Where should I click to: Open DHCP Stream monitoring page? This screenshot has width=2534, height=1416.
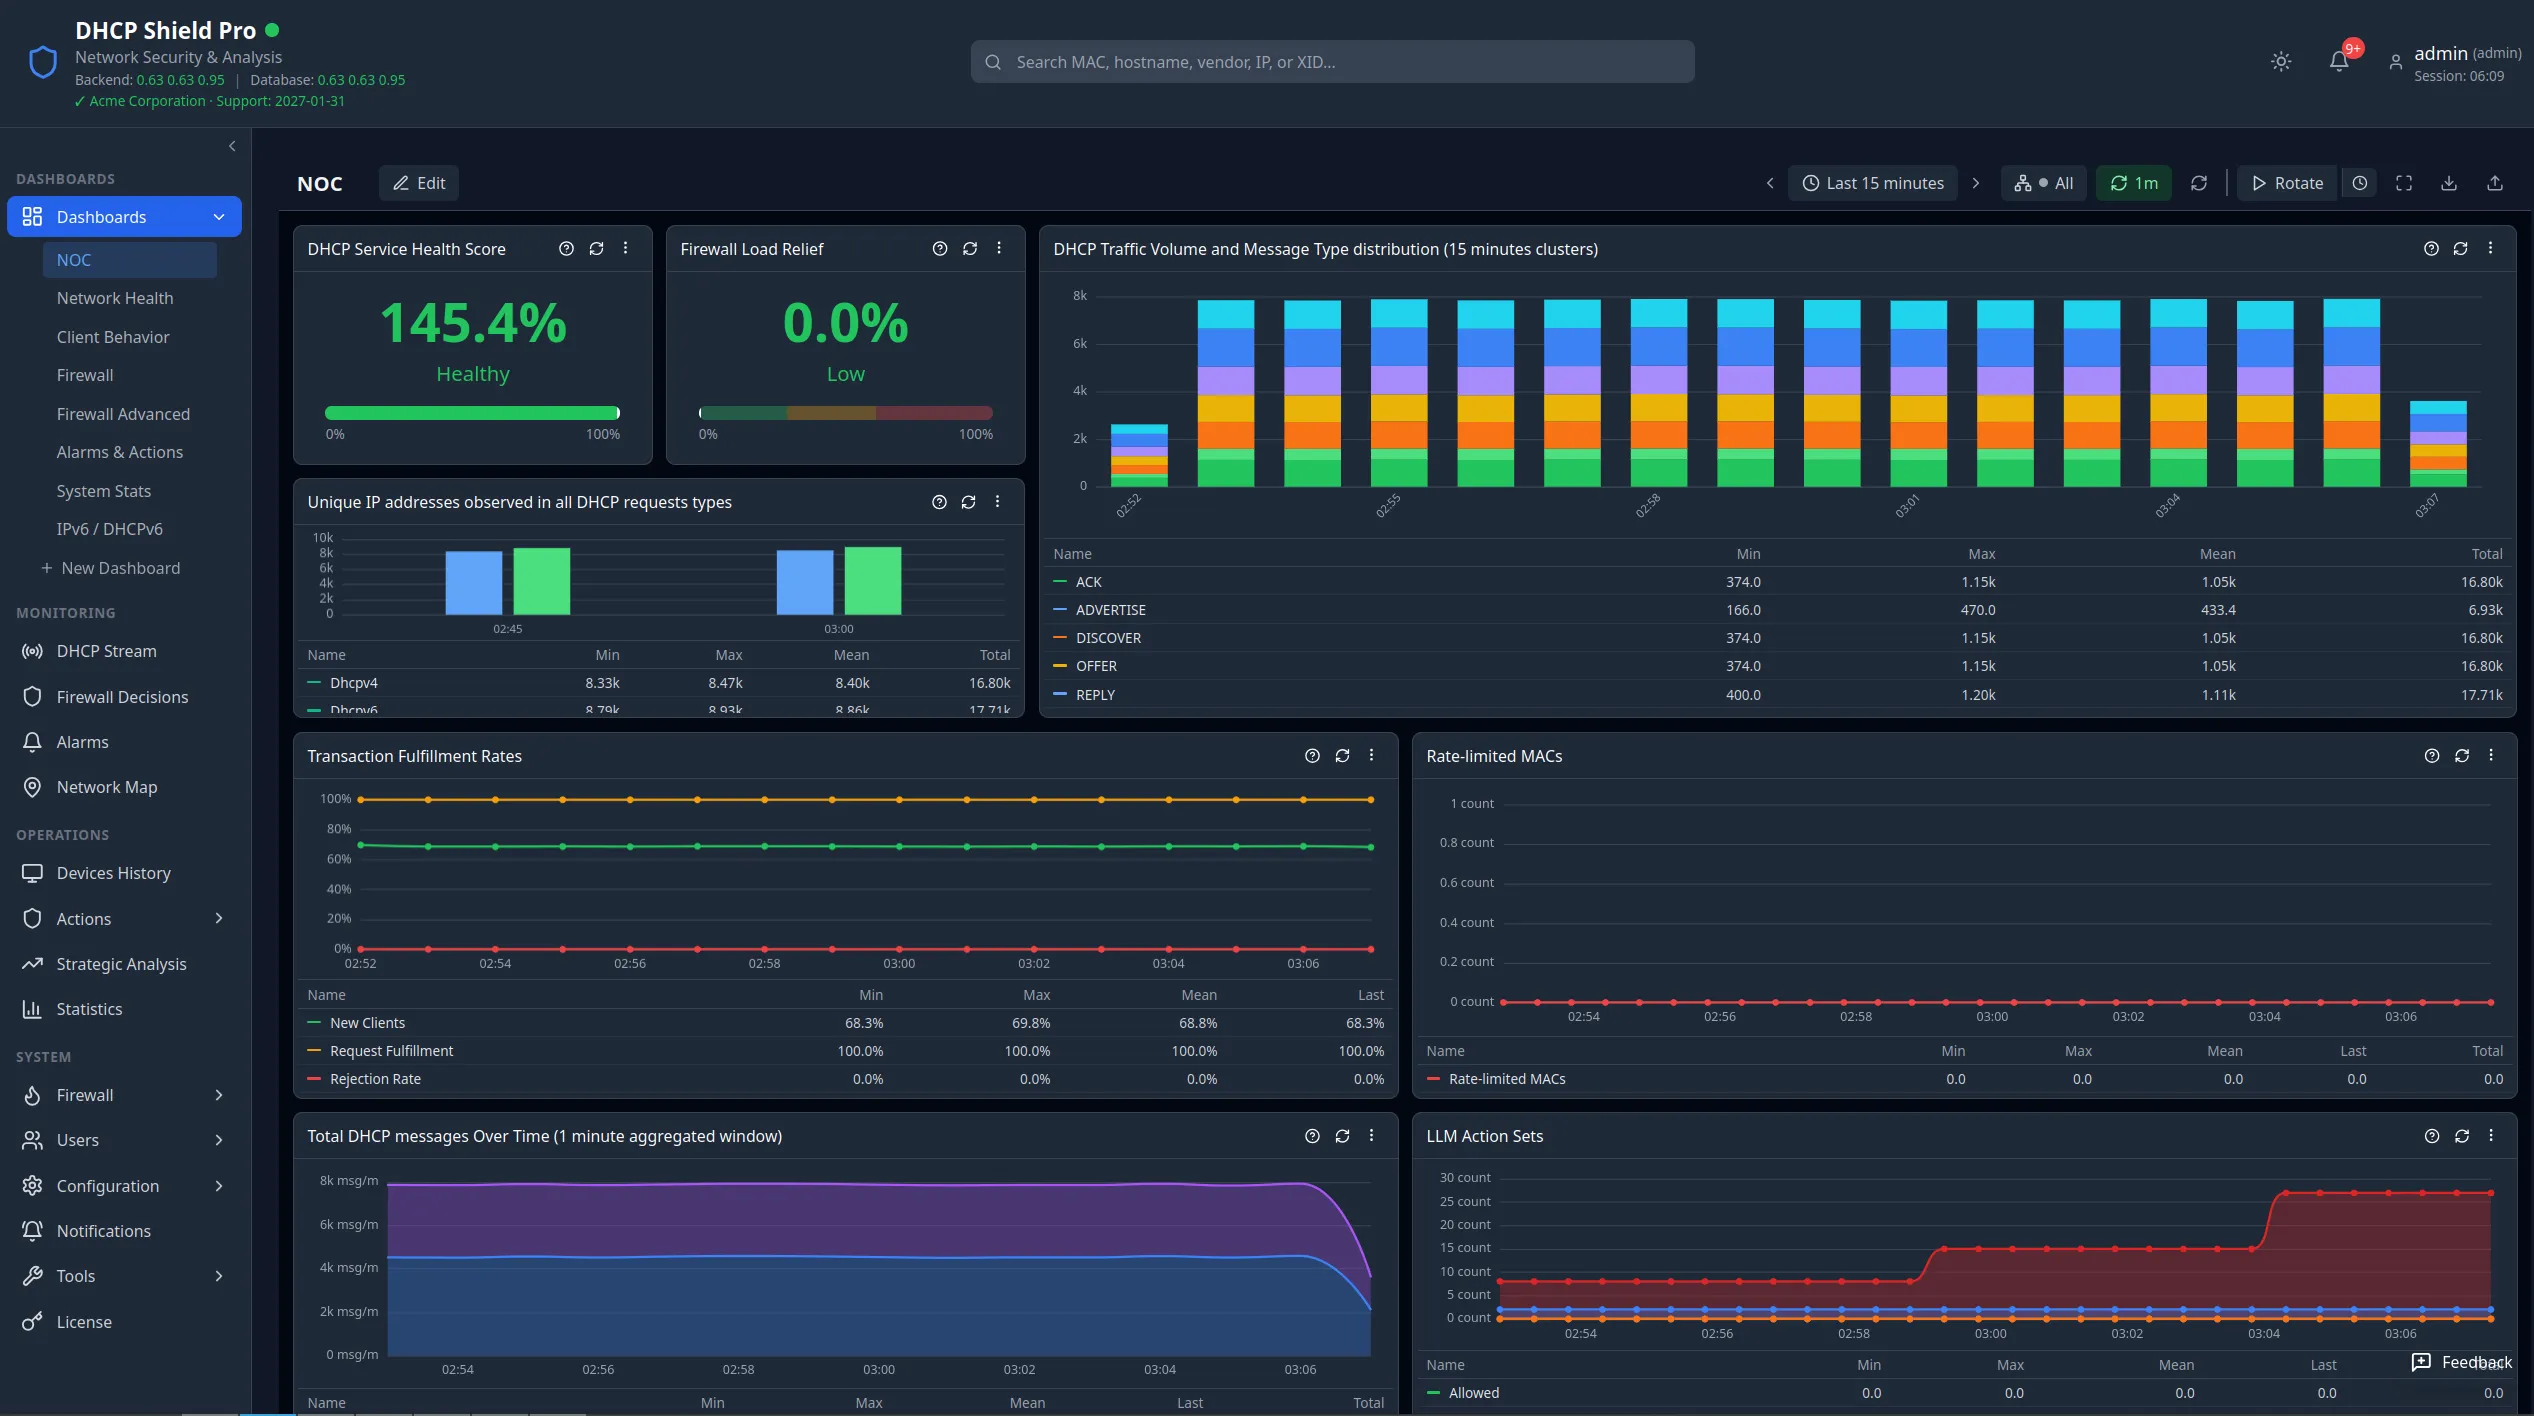[x=124, y=651]
